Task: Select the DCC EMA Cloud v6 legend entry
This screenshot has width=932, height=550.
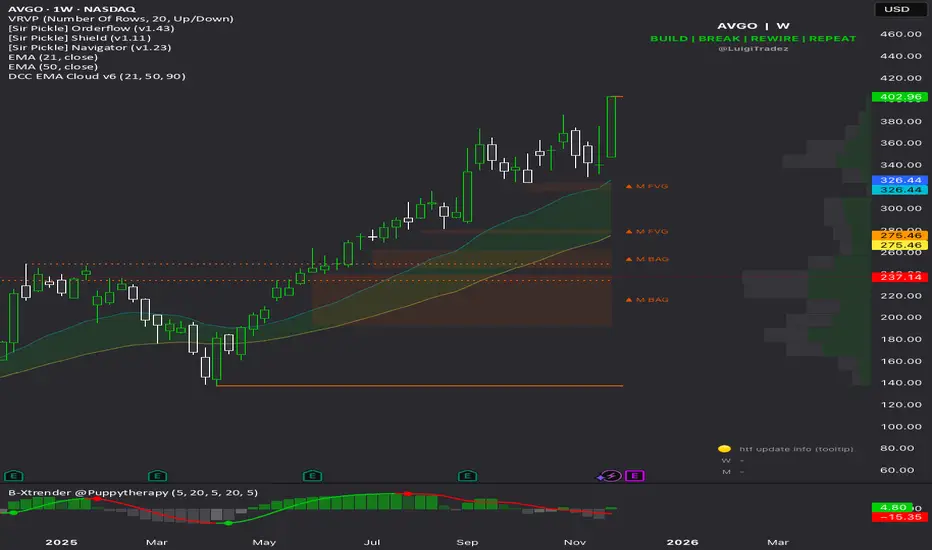Action: 96,76
